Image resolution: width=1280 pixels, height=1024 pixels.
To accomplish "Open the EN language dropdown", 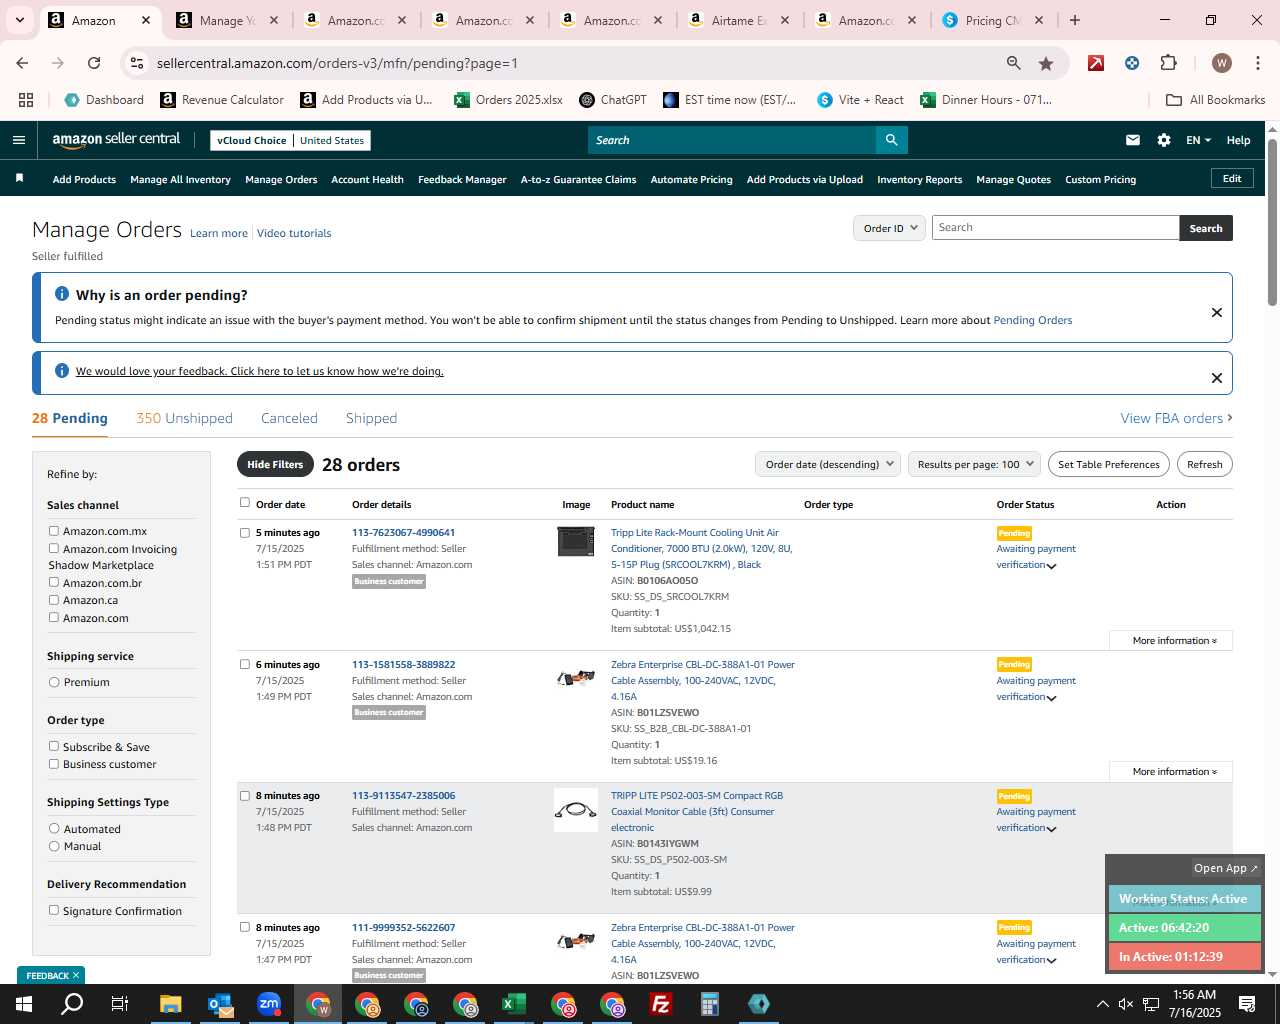I will pyautogui.click(x=1198, y=140).
